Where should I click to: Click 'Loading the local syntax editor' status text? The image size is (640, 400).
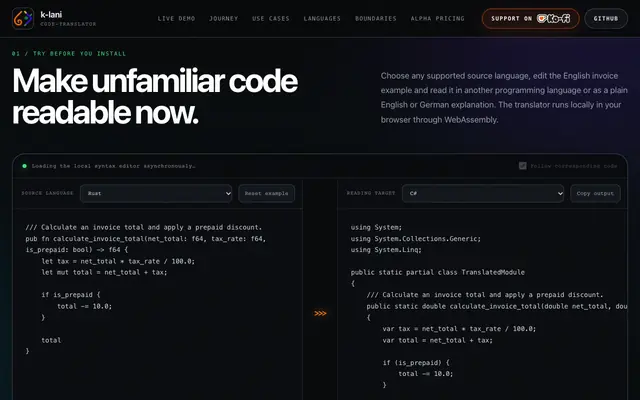click(113, 166)
